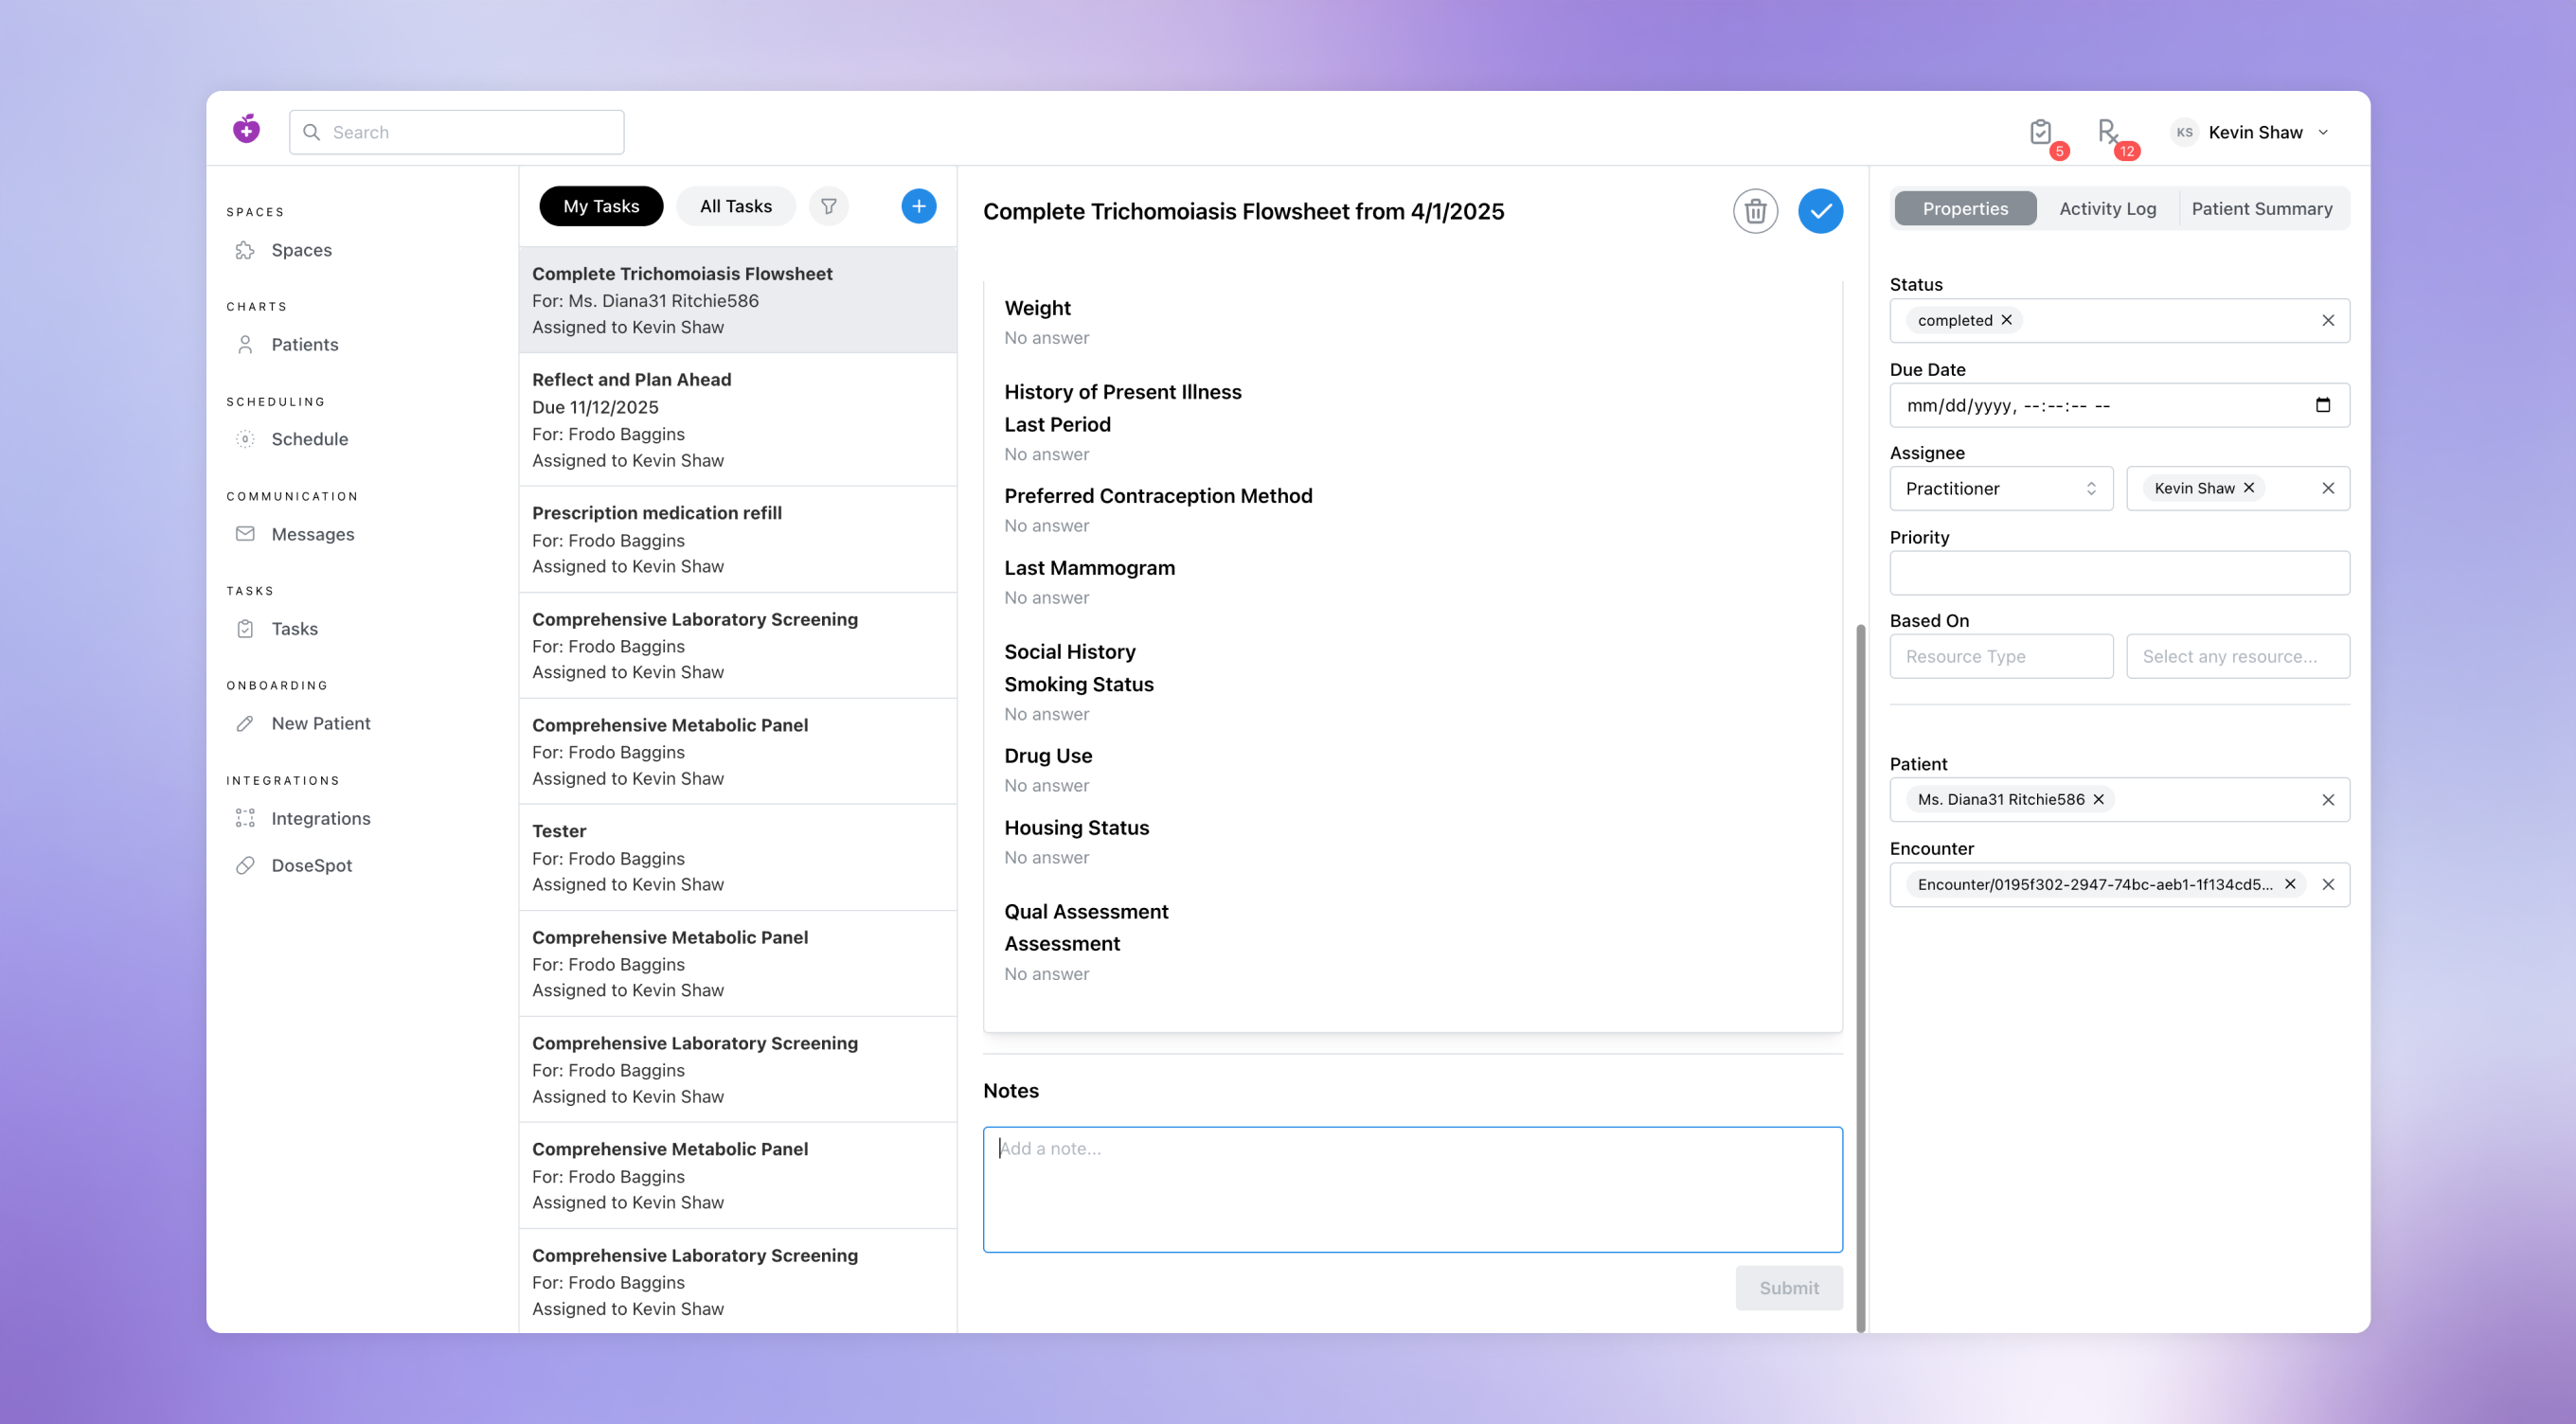Submit the note
The width and height of the screenshot is (2576, 1424).
tap(1789, 1288)
